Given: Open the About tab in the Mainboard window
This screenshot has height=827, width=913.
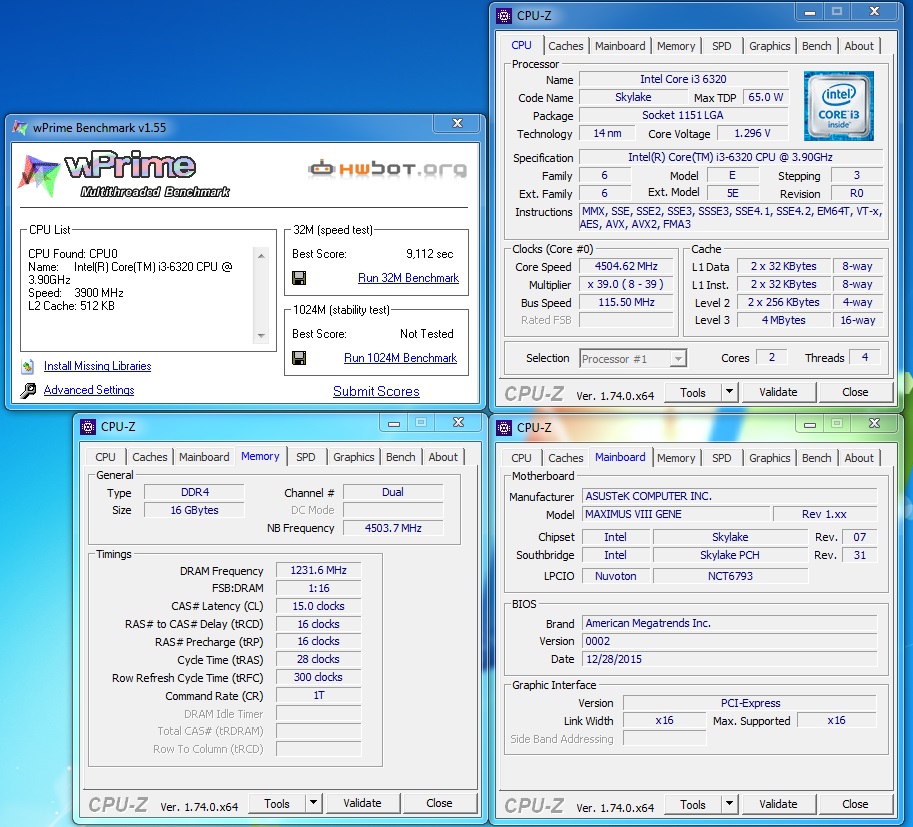Looking at the screenshot, I should [859, 458].
